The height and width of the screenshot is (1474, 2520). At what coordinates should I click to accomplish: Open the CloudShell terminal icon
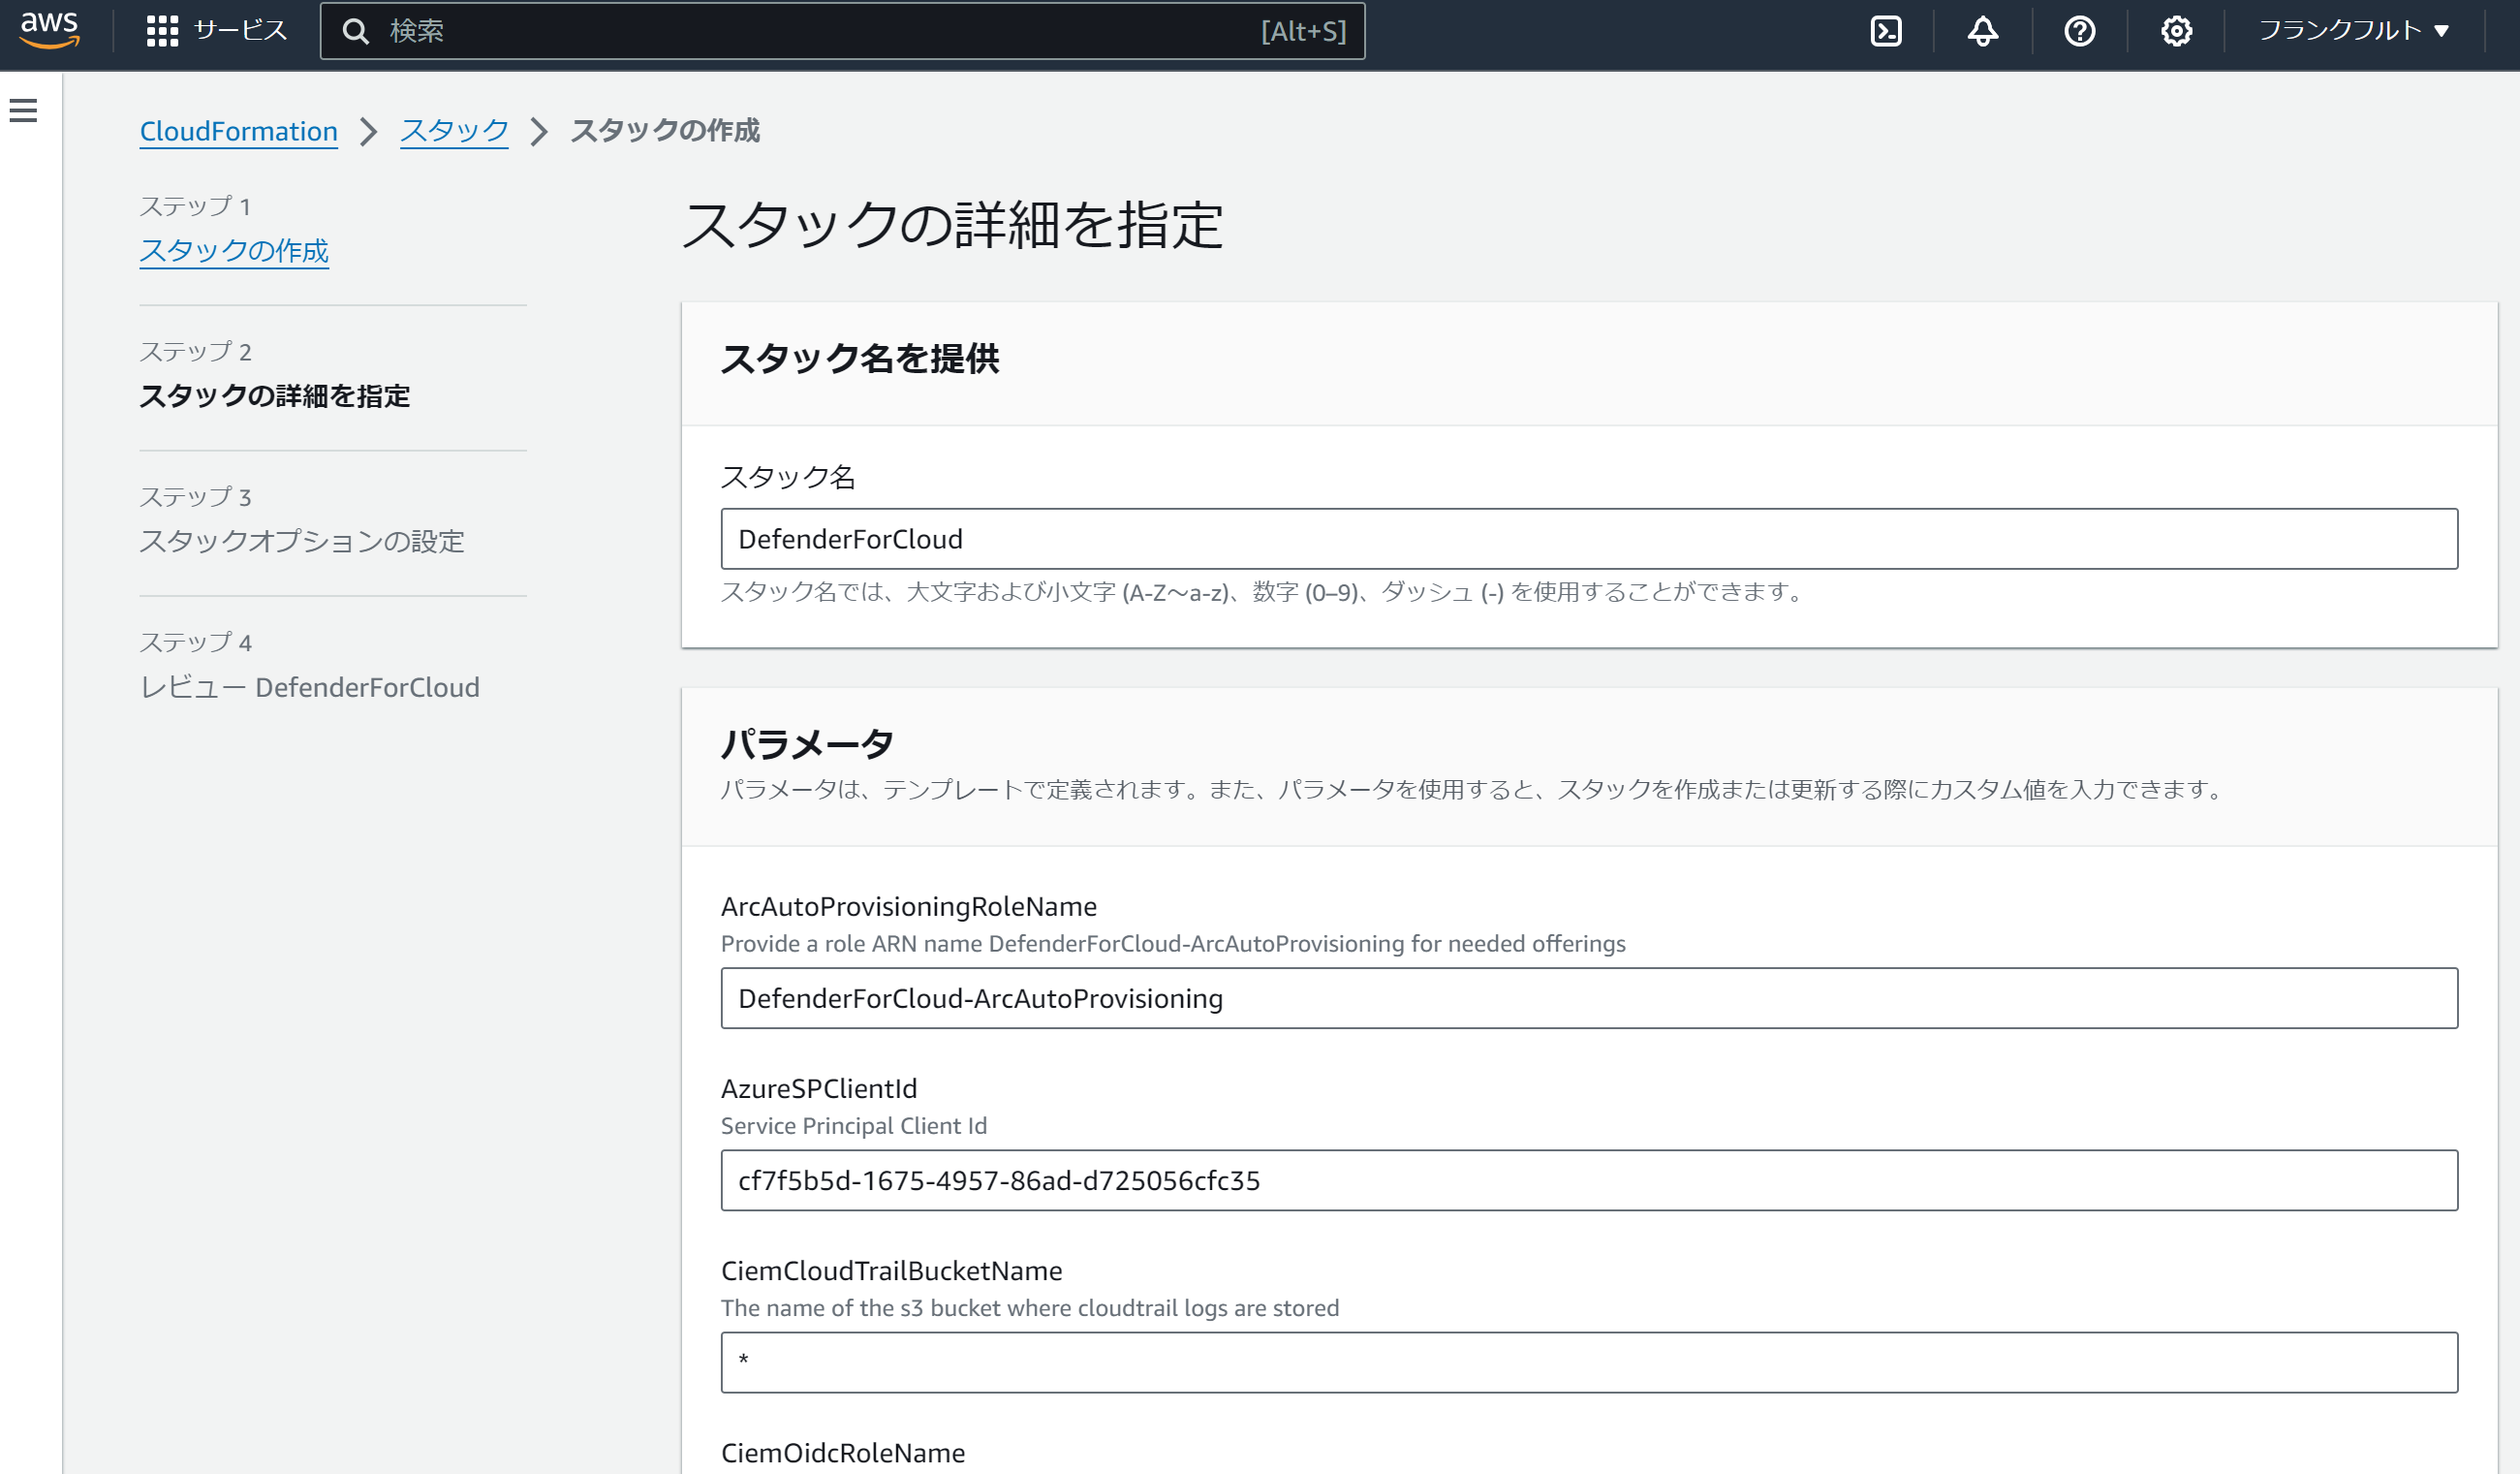(1885, 31)
